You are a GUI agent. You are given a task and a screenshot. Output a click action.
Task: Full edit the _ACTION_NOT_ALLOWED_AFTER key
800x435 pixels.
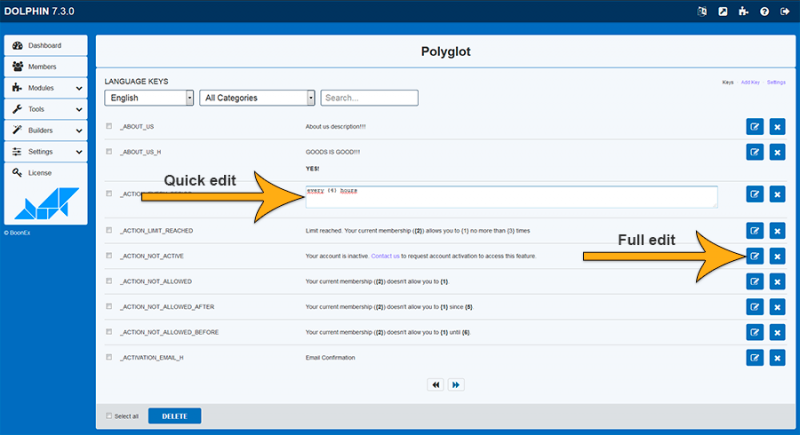pos(755,307)
